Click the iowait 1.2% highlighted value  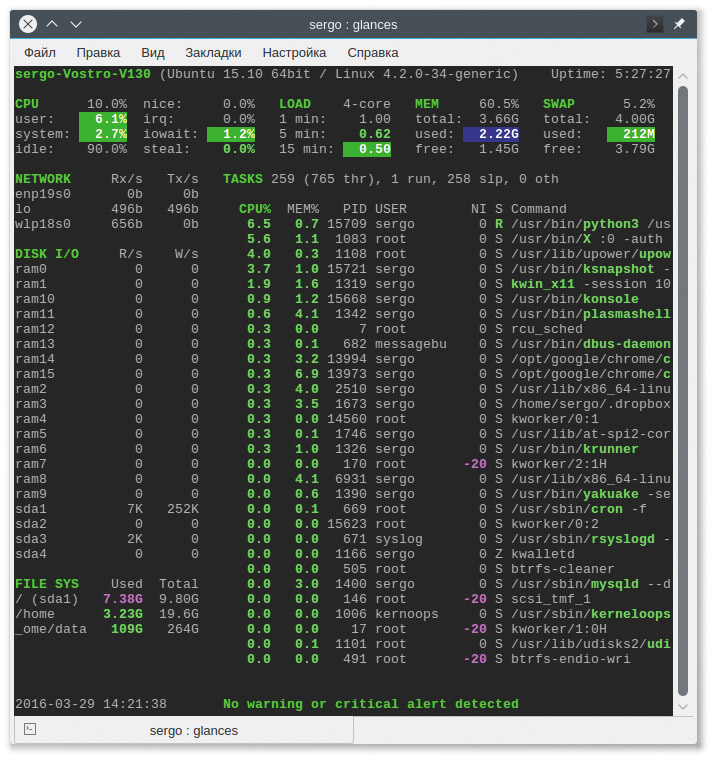coord(231,134)
